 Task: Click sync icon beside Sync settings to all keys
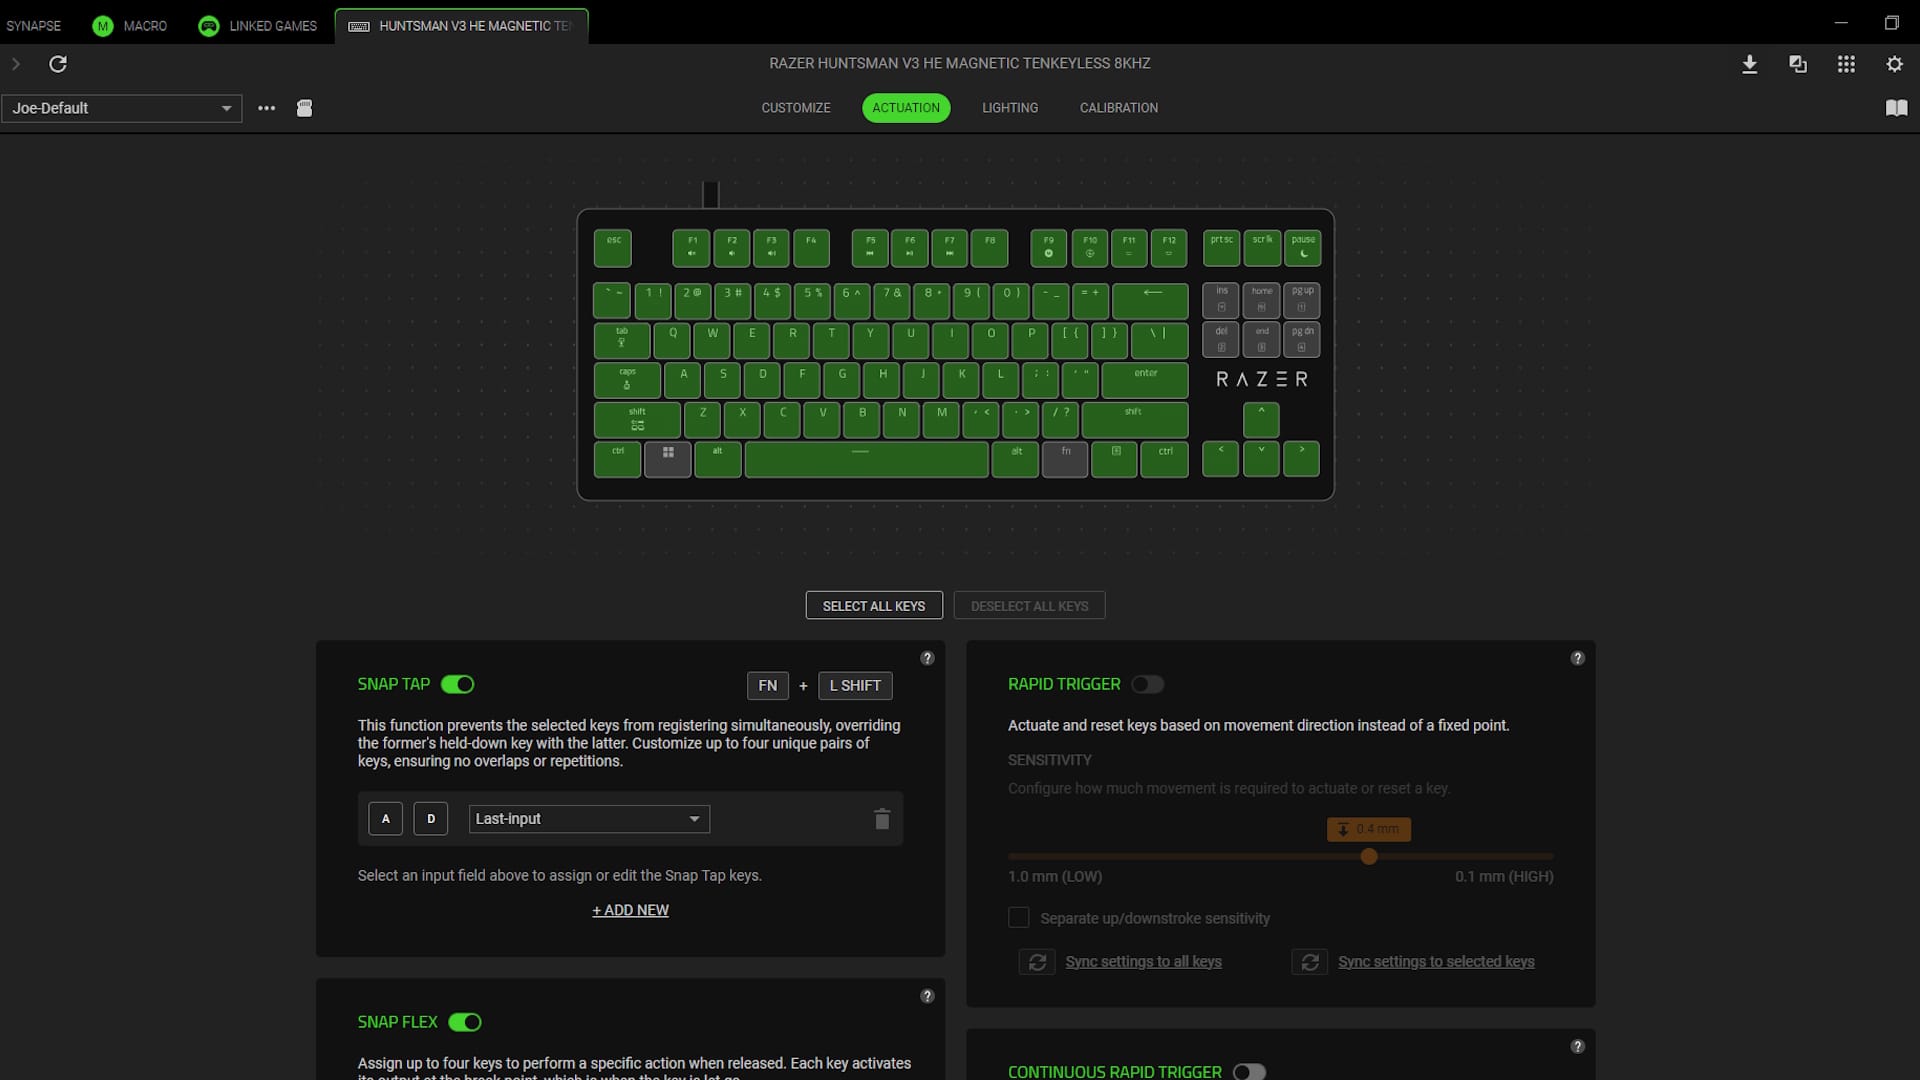[x=1037, y=962]
